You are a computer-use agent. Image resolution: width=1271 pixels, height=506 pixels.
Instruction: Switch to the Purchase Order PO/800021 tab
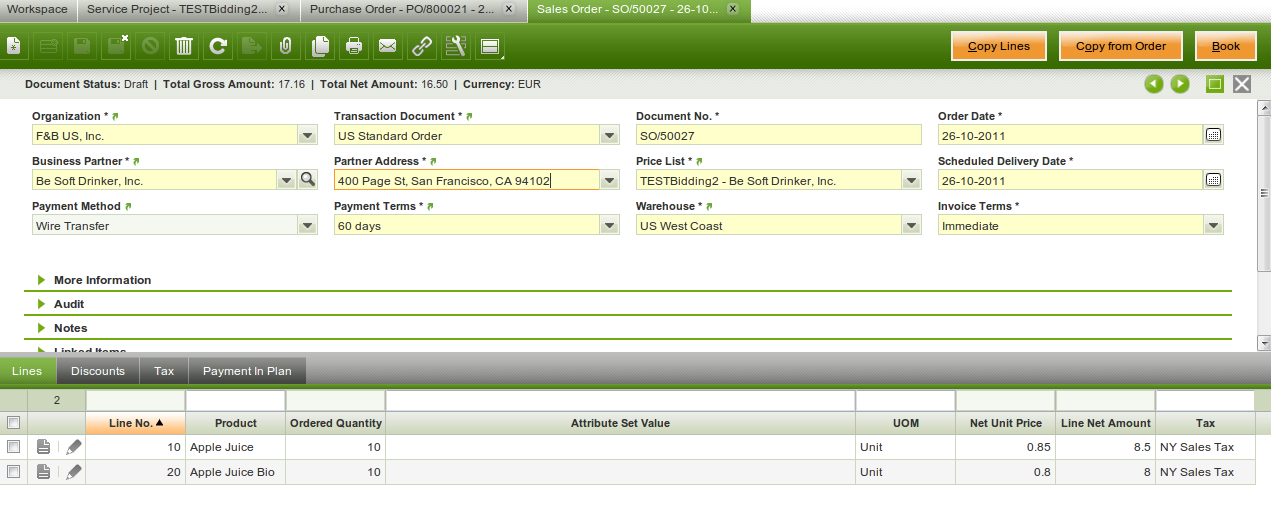tap(400, 9)
